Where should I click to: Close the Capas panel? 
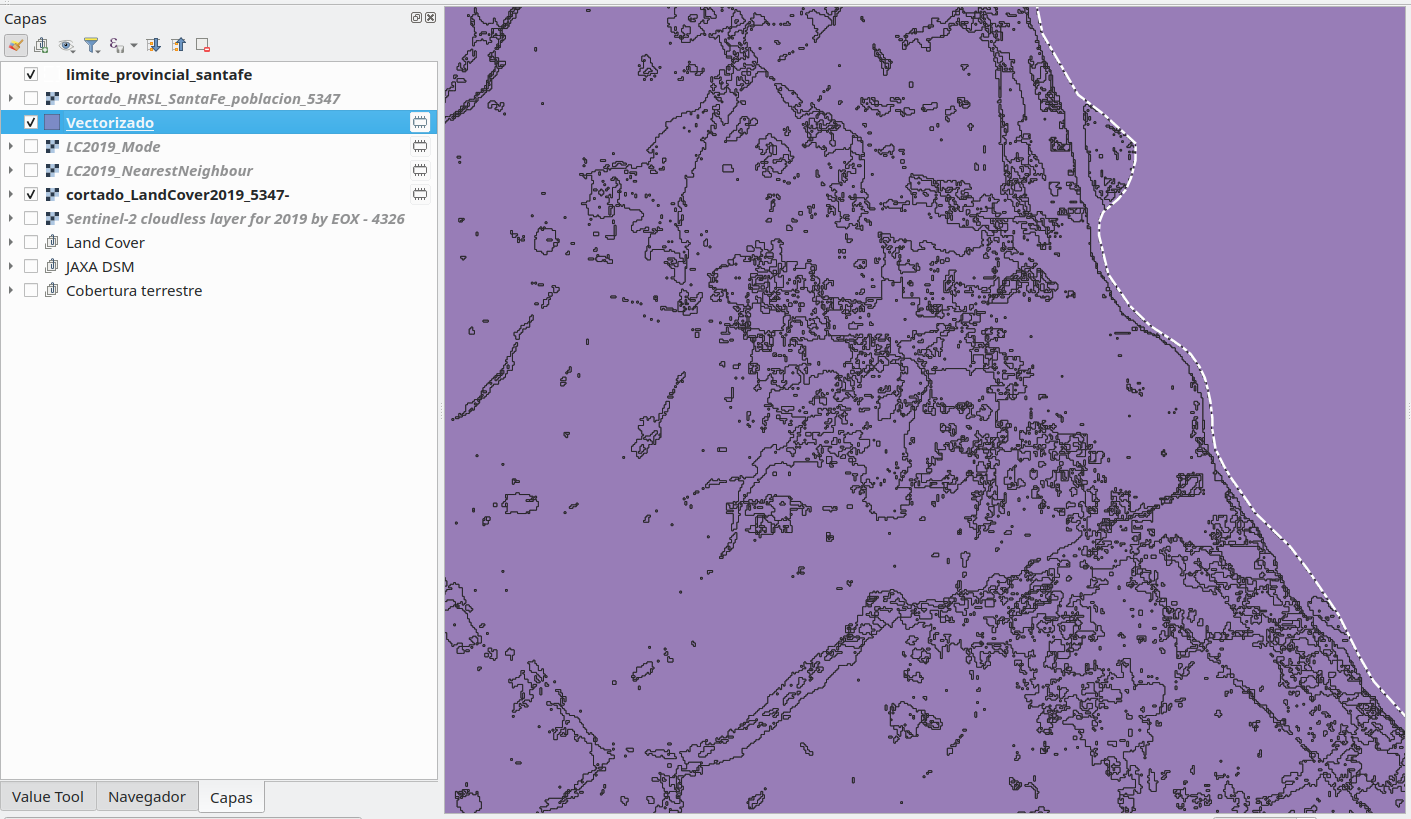430,18
